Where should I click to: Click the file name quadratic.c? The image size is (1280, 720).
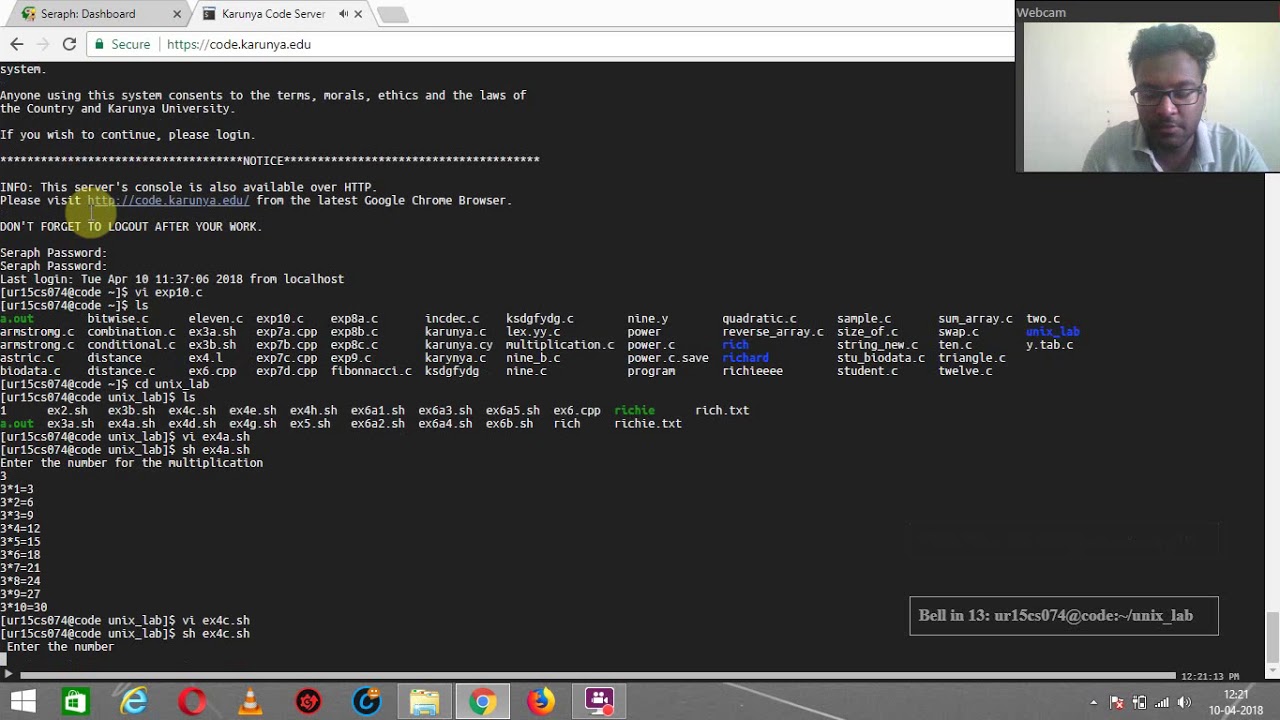[760, 319]
